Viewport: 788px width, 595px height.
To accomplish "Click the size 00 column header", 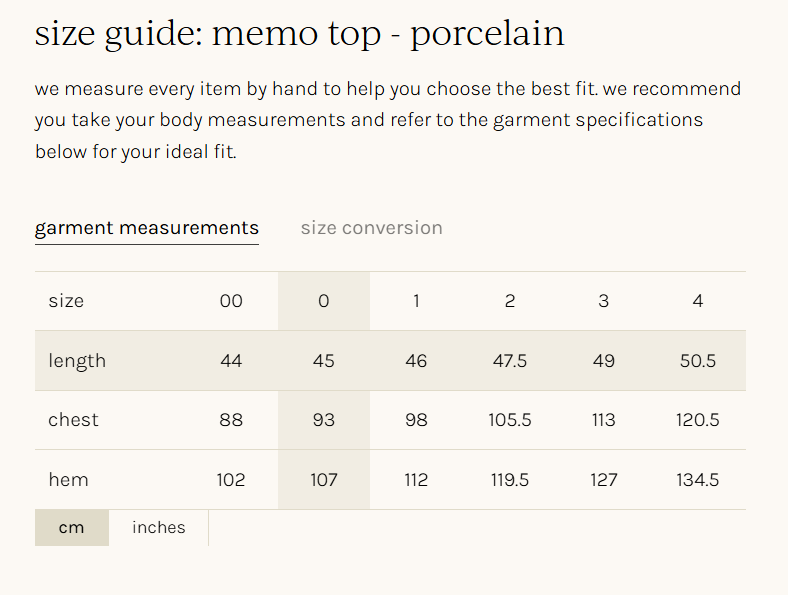I will (231, 301).
